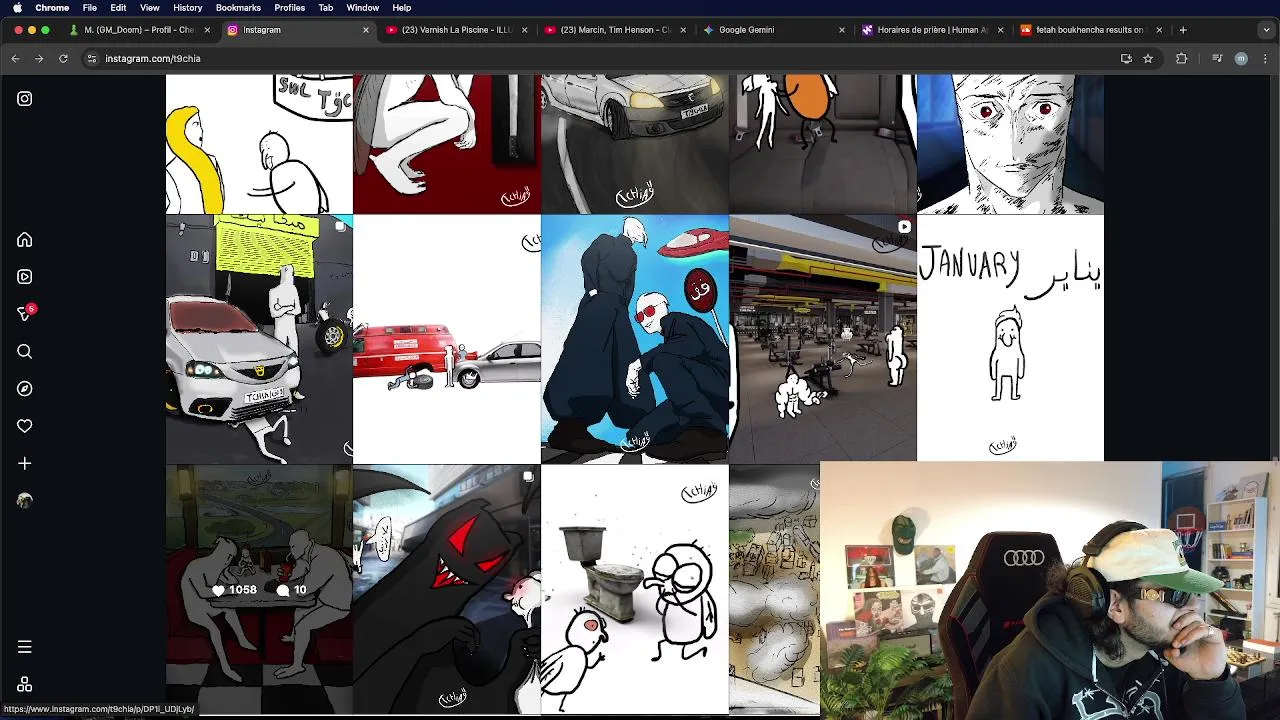Open the History menu
1280x720 pixels.
coord(188,8)
